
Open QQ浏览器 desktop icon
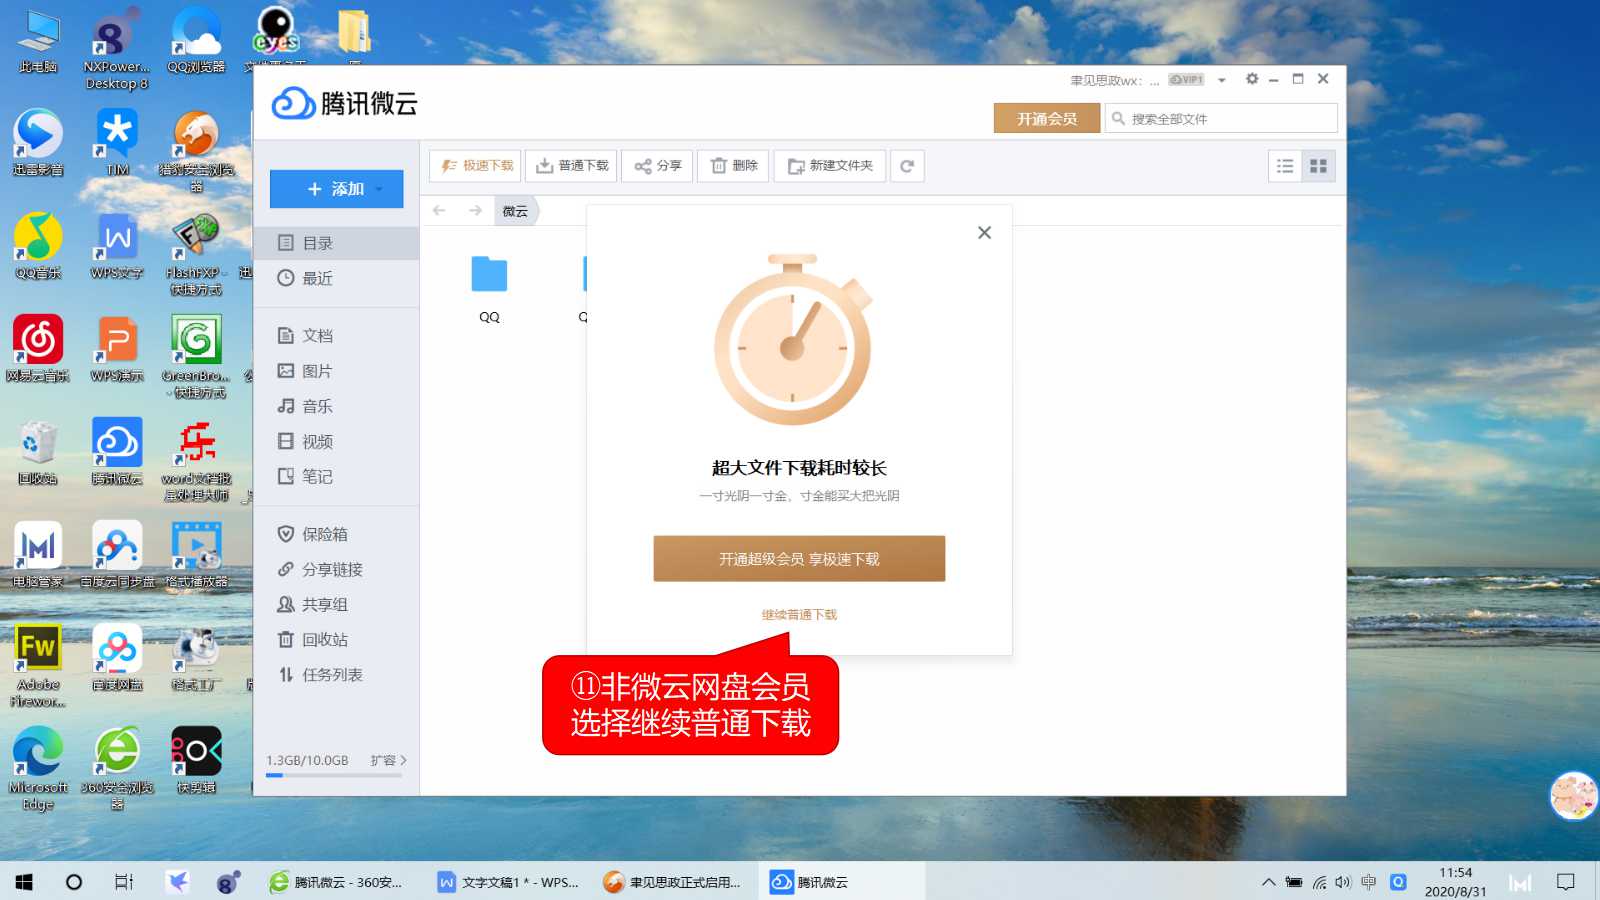196,41
